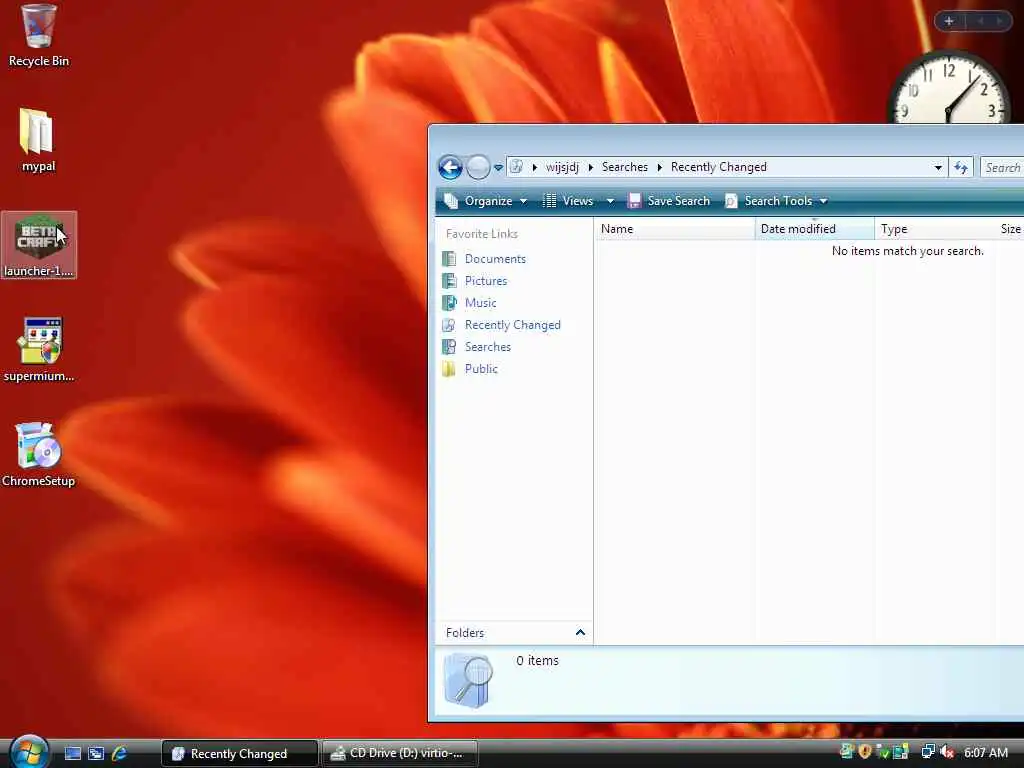Click the first tray icon at the left

coord(846,752)
